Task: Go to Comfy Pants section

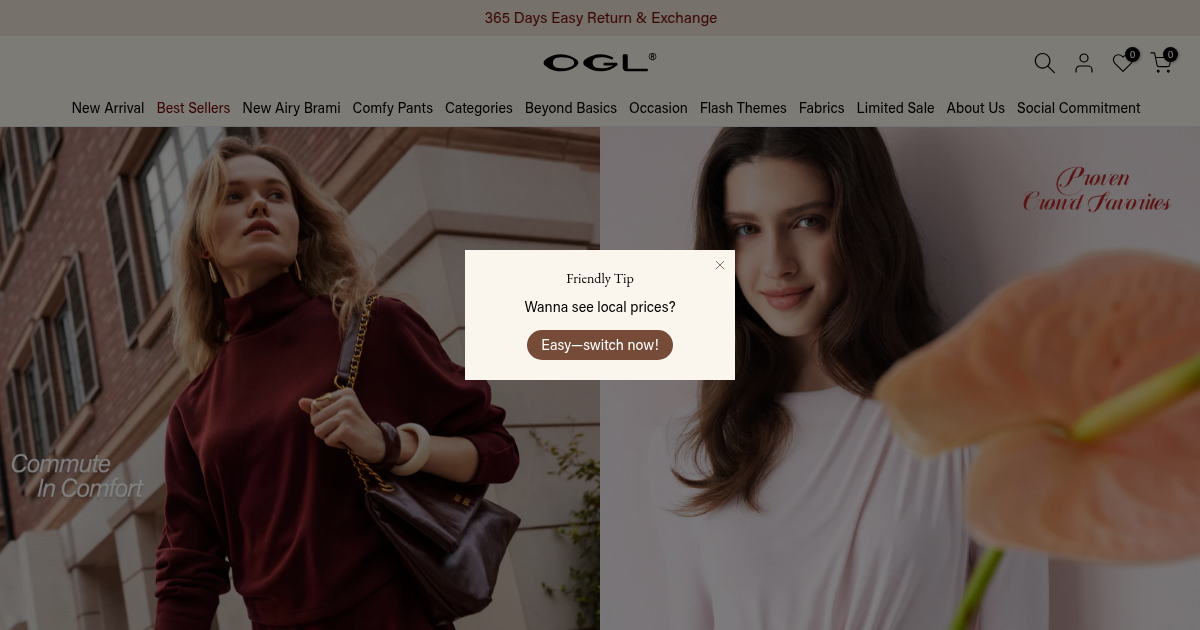Action: 393,108
